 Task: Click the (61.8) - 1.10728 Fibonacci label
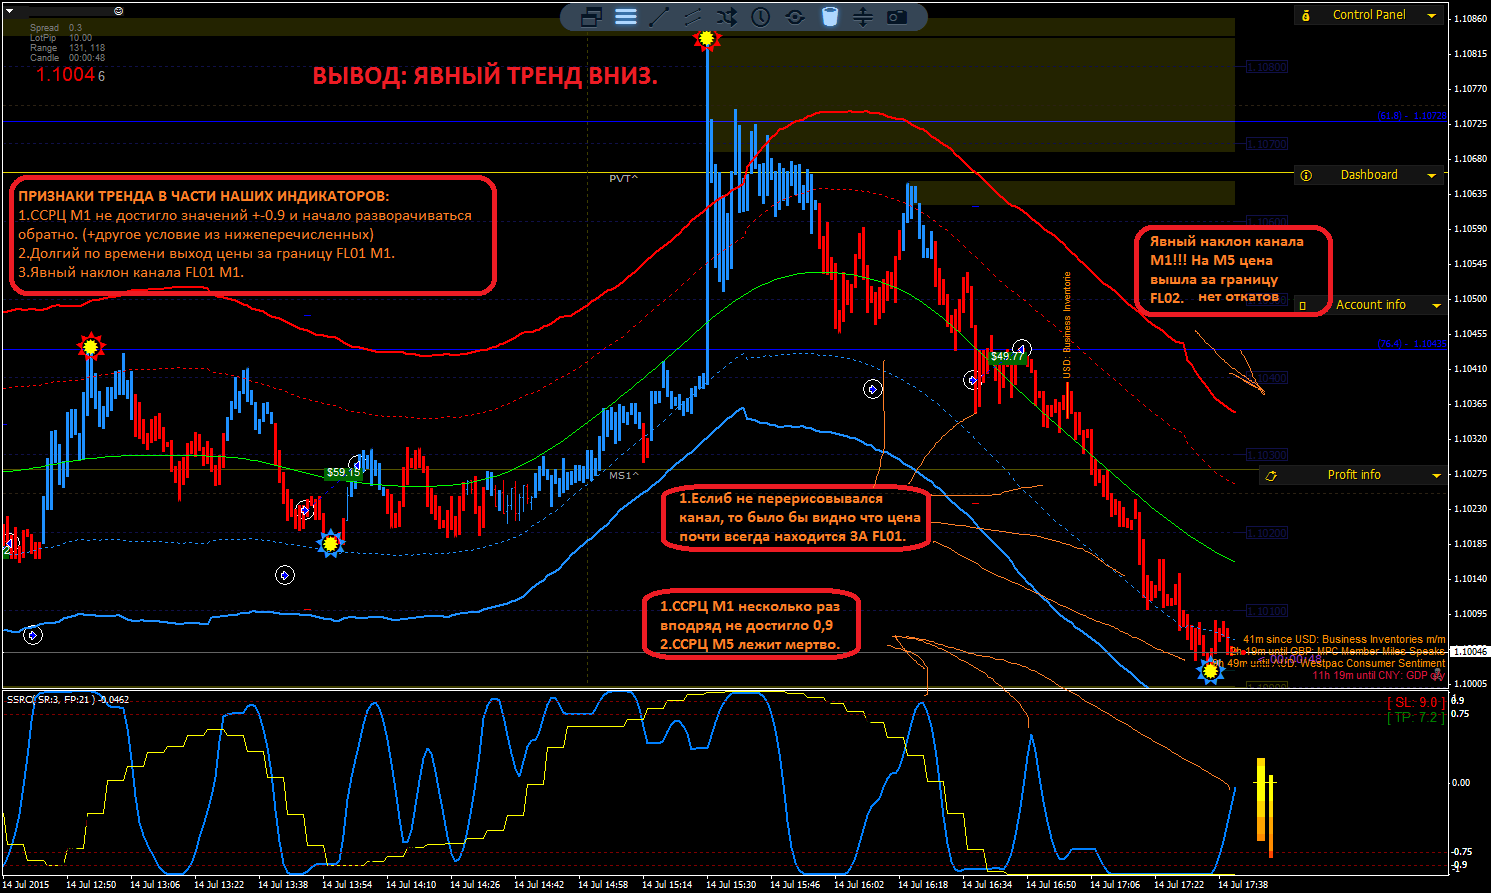click(1412, 116)
